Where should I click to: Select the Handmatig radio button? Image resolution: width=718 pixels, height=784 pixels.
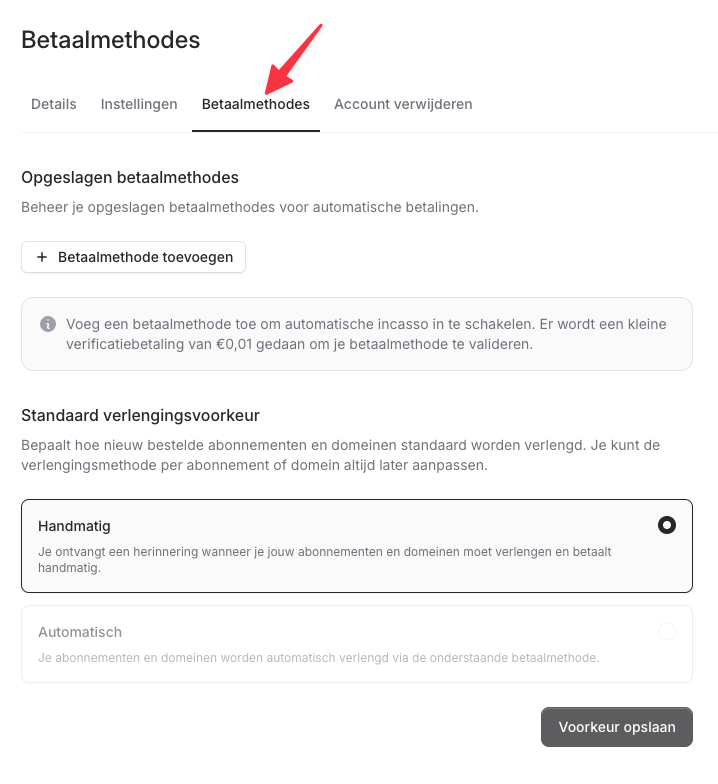(x=667, y=525)
